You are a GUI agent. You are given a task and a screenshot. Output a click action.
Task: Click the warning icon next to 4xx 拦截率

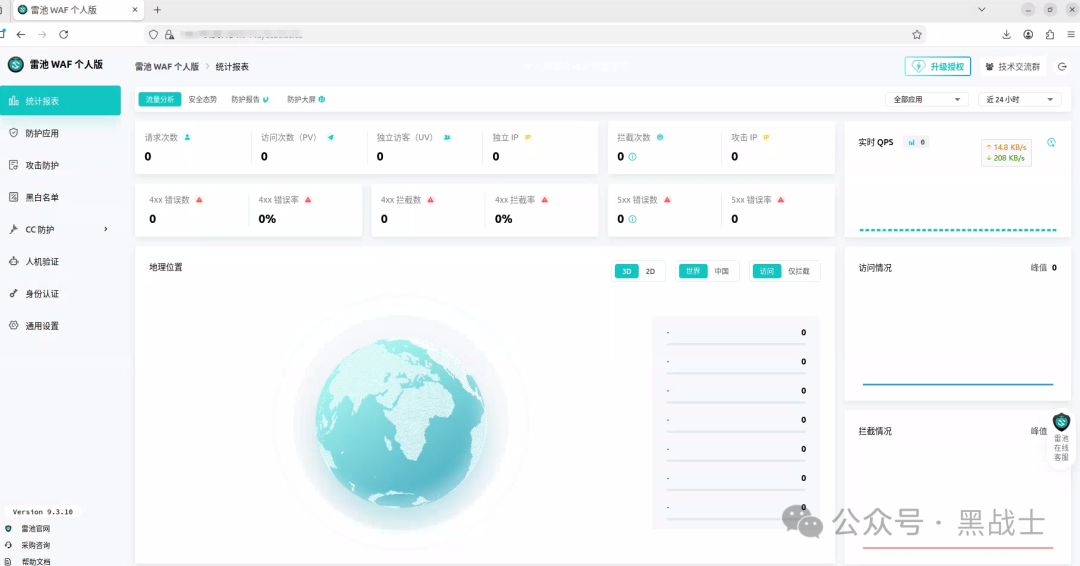pyautogui.click(x=545, y=200)
